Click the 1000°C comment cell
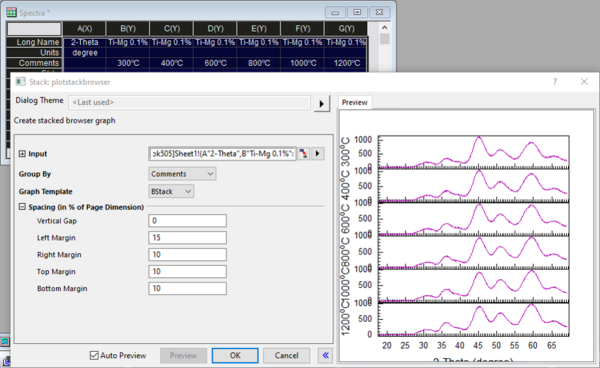 coord(303,63)
